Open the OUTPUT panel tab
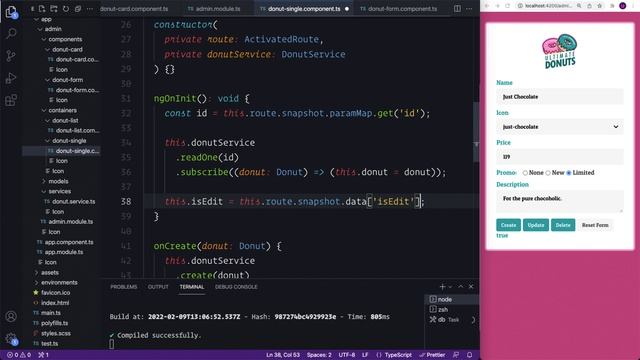 click(x=158, y=287)
